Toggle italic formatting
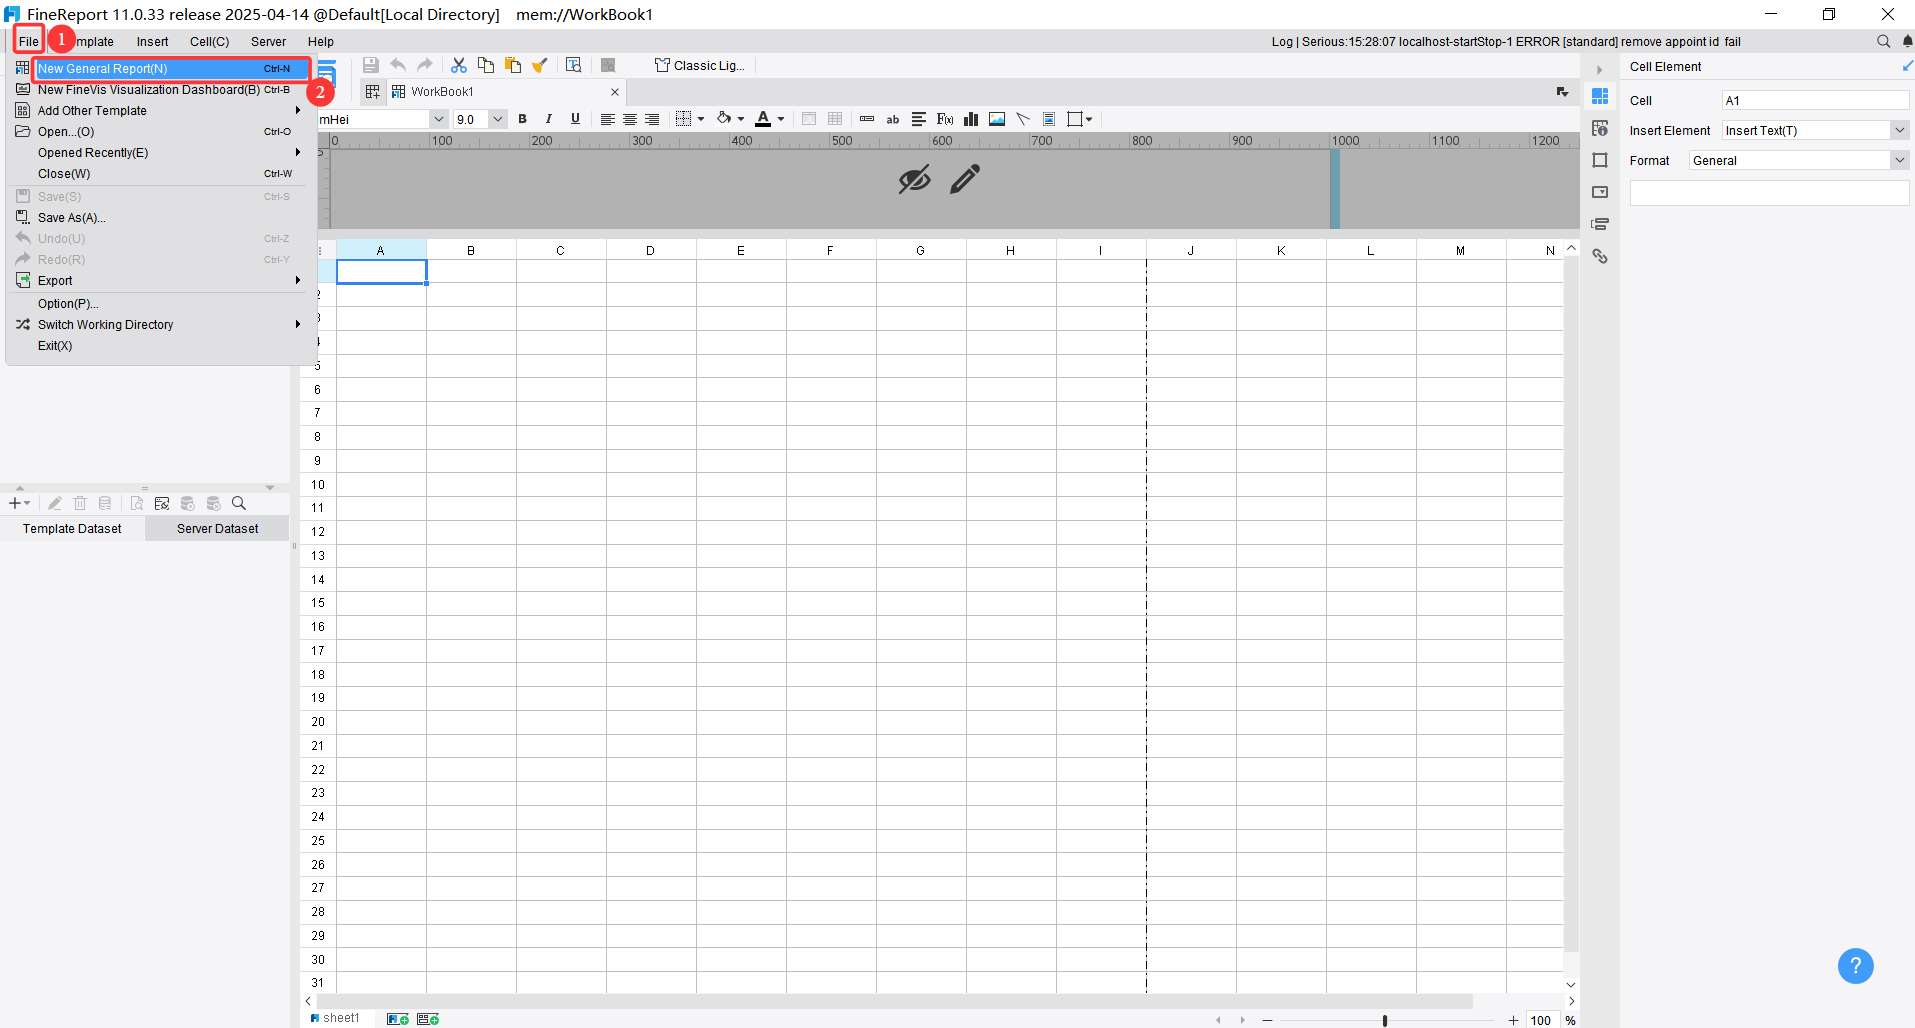 [x=549, y=119]
